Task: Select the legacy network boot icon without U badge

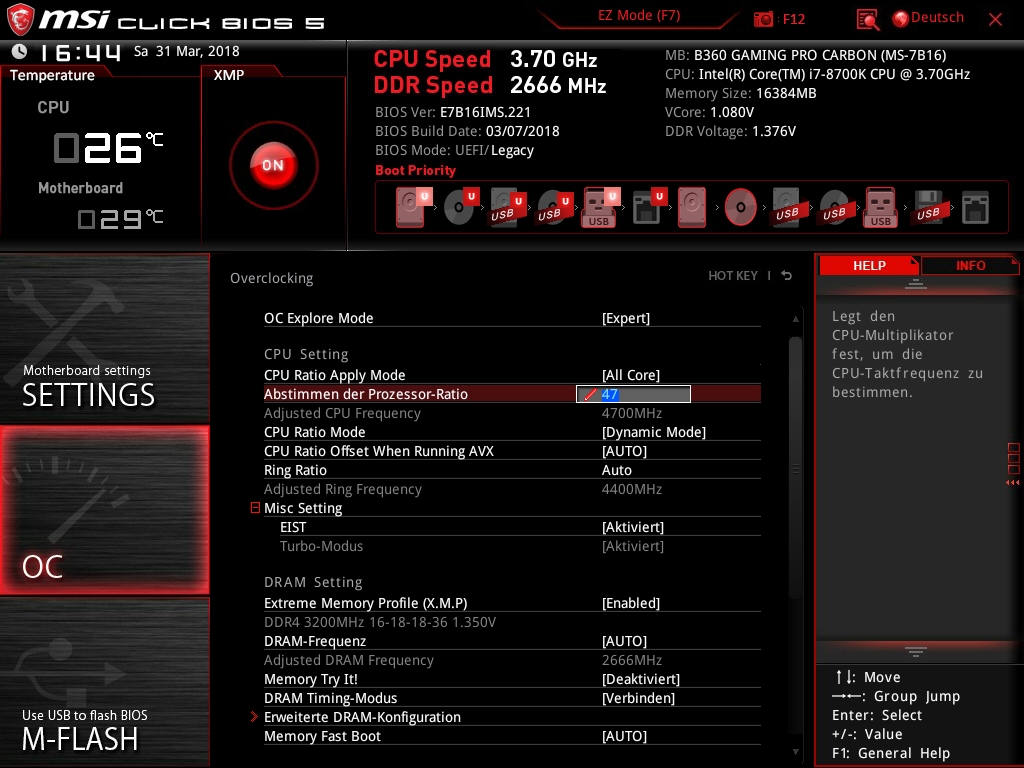Action: click(975, 207)
